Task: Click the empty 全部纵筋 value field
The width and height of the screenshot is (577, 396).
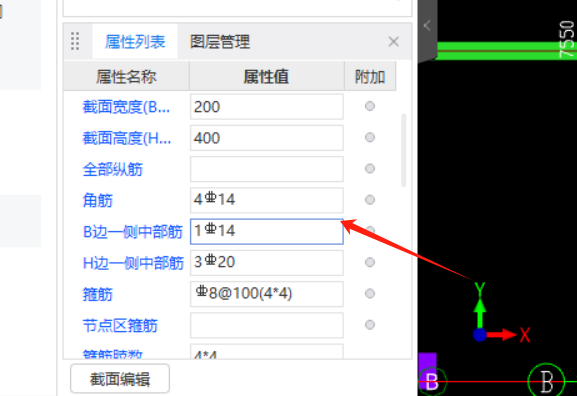Action: (267, 169)
